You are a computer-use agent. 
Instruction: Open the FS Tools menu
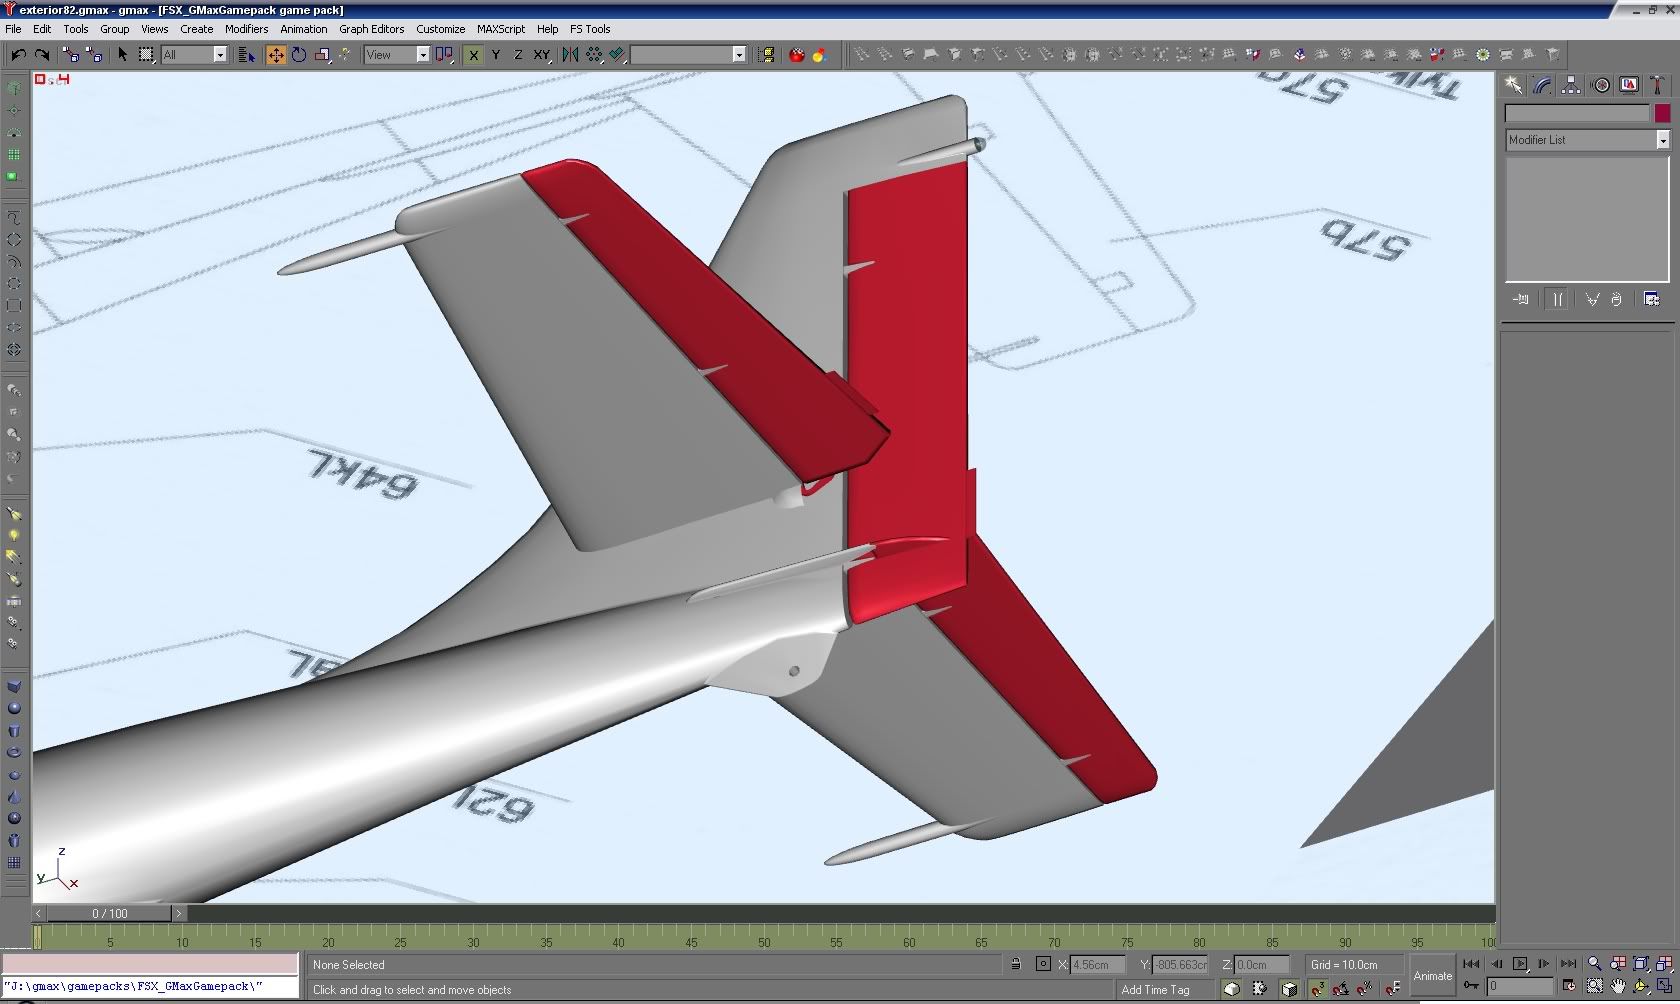click(x=589, y=29)
